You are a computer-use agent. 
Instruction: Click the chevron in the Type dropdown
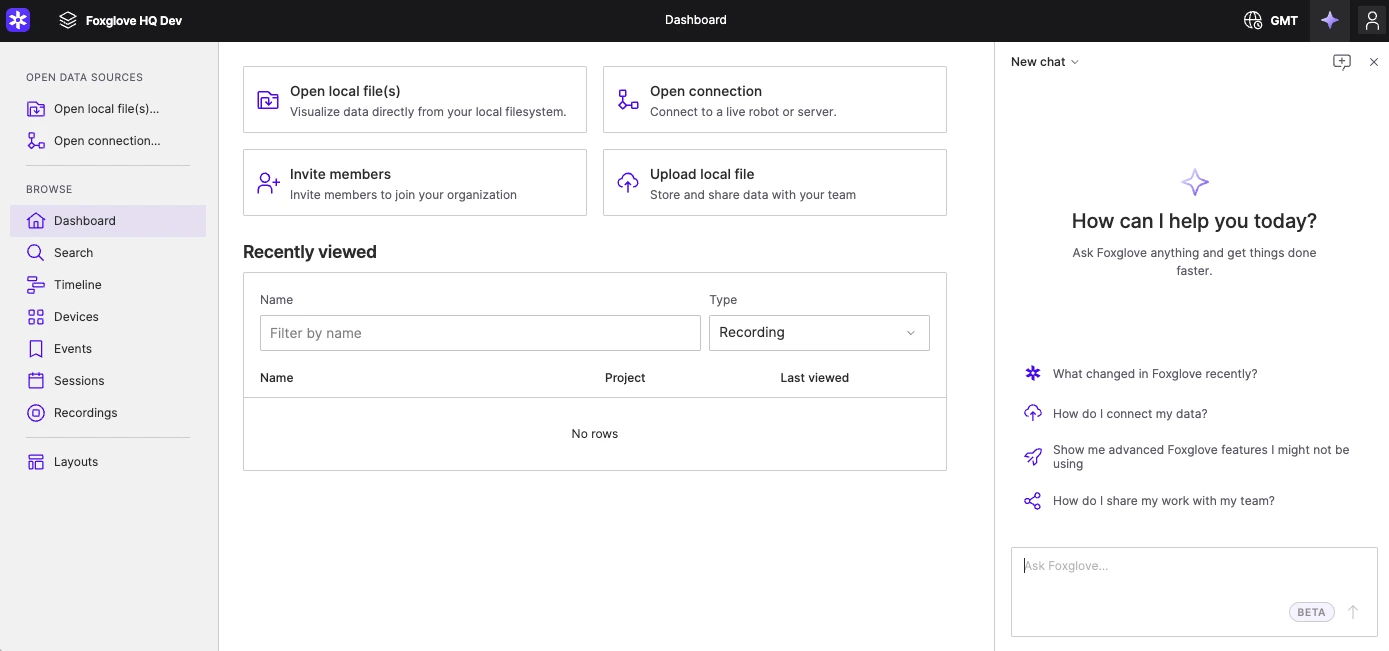tap(911, 333)
